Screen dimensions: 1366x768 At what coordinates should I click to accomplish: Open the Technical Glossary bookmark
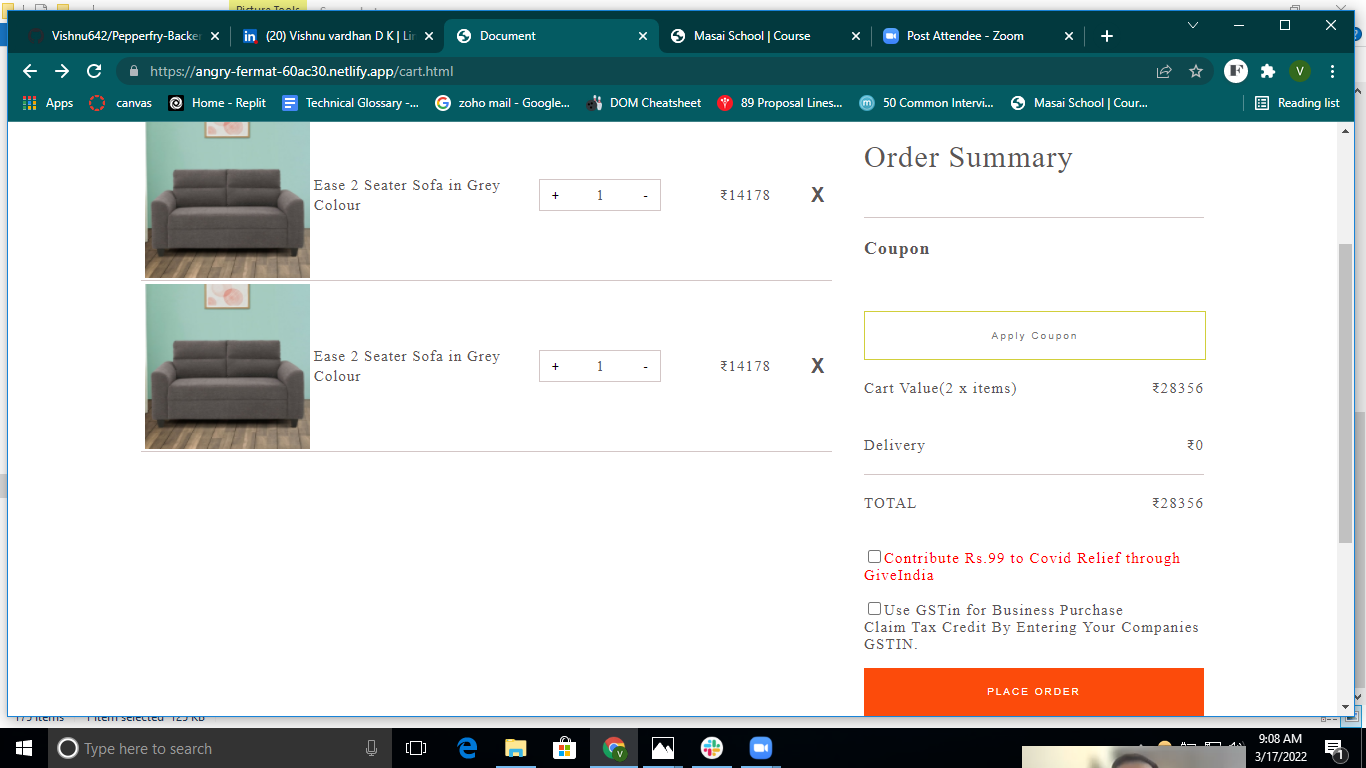tap(351, 102)
